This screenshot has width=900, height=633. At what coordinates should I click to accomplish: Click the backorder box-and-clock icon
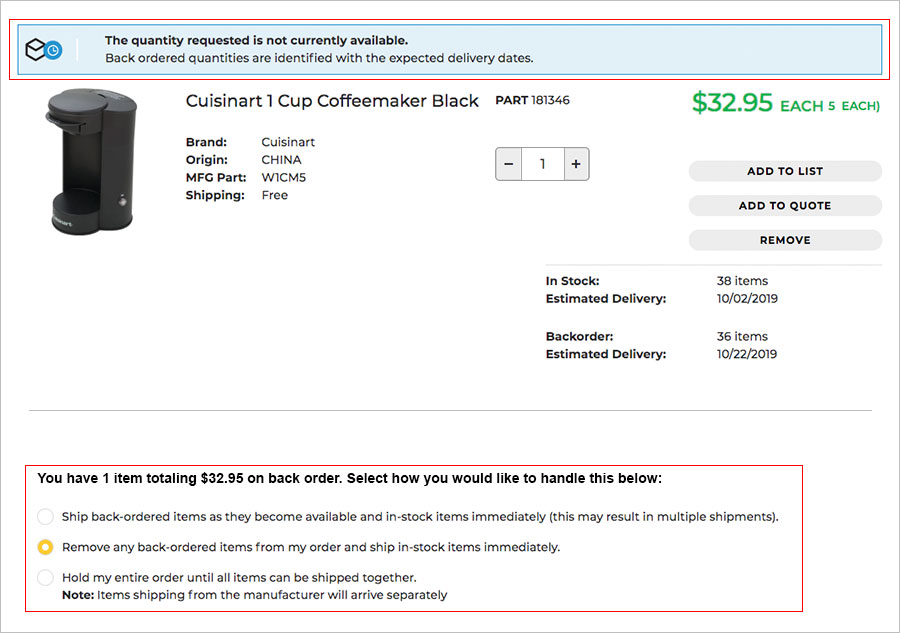tap(44, 50)
